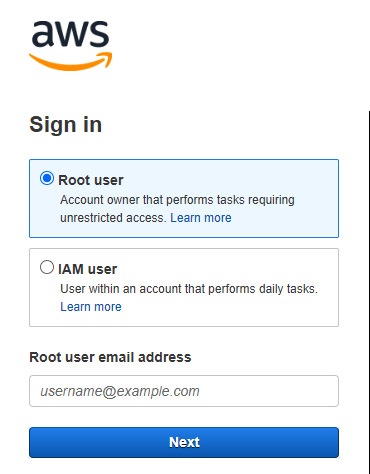Choose the white IAM user option card
The width and height of the screenshot is (370, 474).
click(184, 287)
